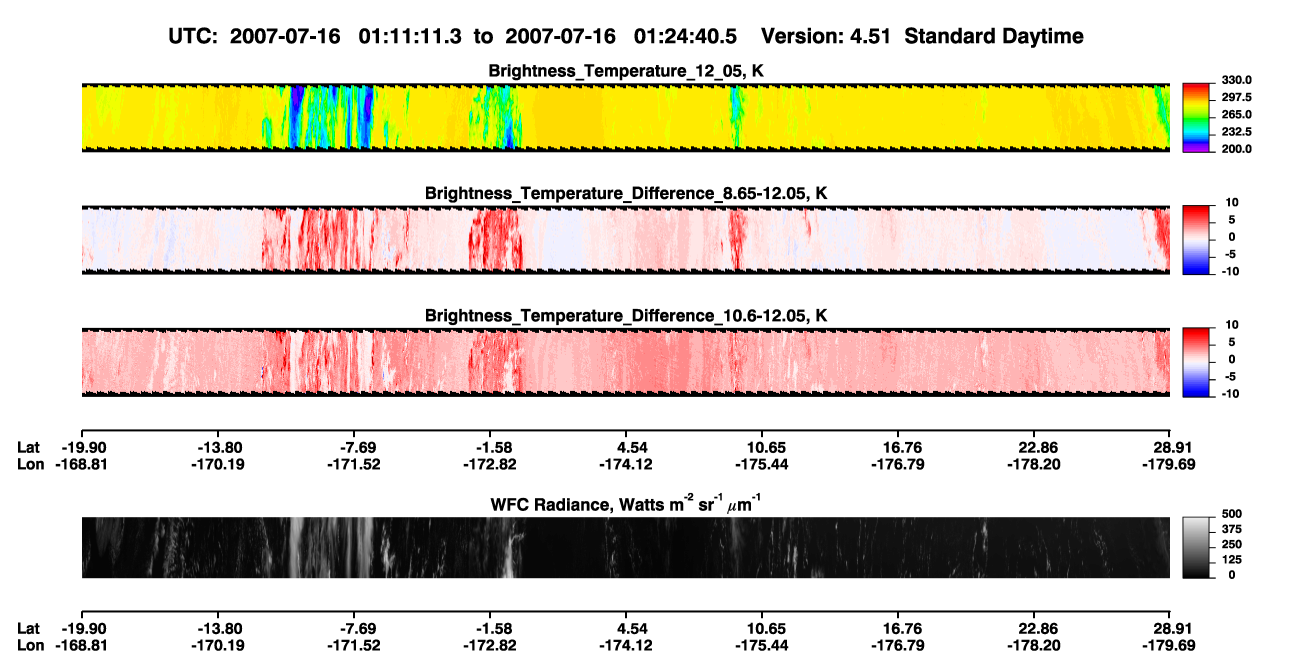Click the '330.0' colorbar label

[1235, 81]
